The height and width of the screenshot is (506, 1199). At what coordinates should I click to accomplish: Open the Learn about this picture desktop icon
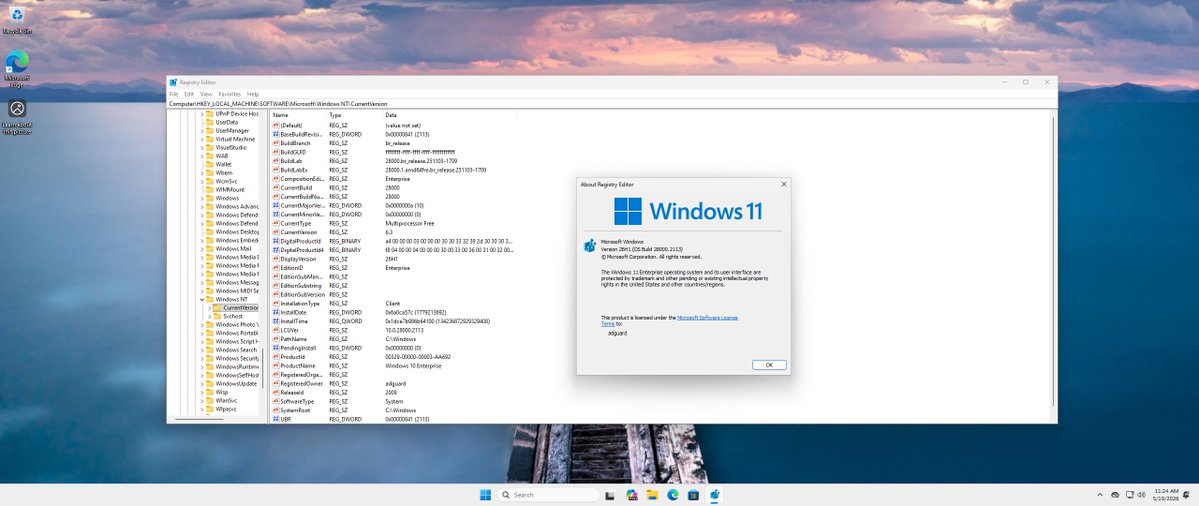point(17,116)
